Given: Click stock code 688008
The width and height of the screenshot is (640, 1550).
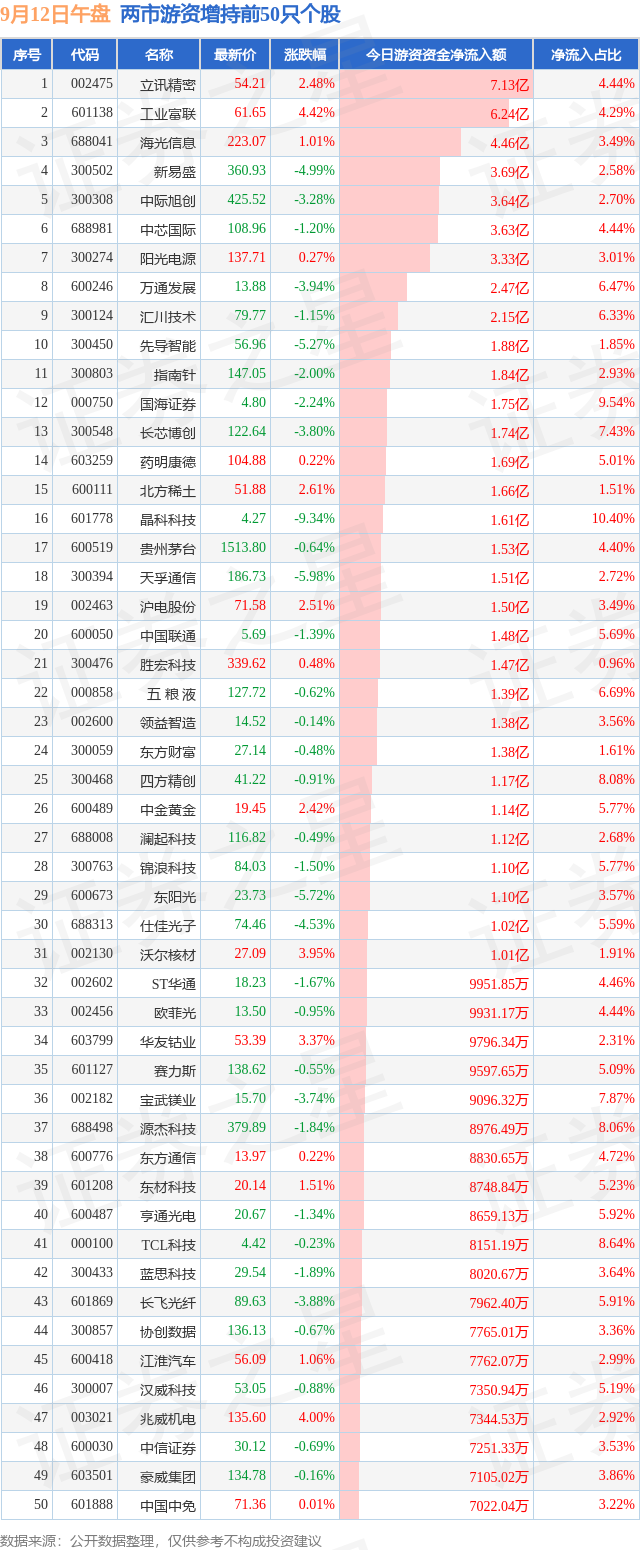Looking at the screenshot, I should pyautogui.click(x=92, y=838).
